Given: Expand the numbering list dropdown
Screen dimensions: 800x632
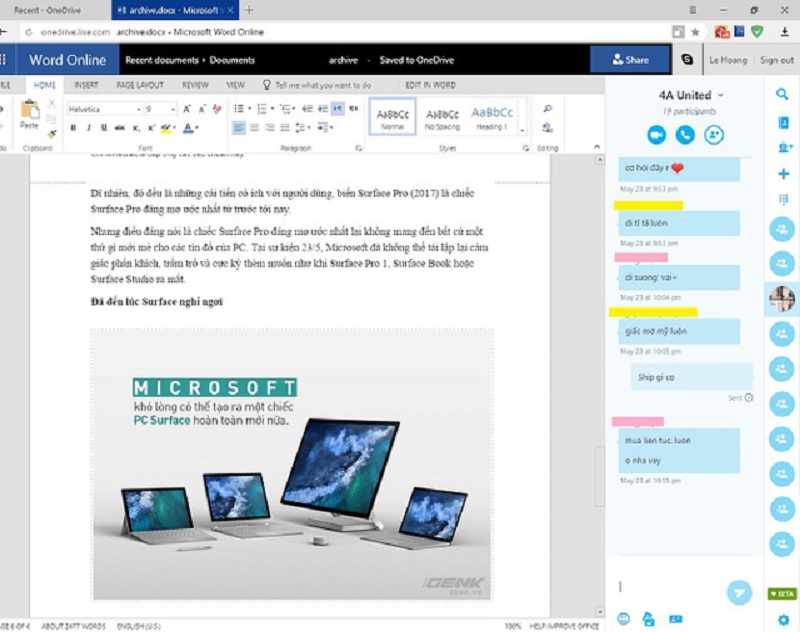Looking at the screenshot, I should click(x=272, y=109).
